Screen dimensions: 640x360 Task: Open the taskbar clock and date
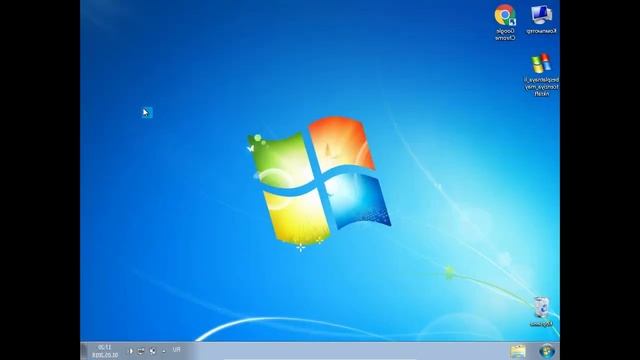point(105,351)
